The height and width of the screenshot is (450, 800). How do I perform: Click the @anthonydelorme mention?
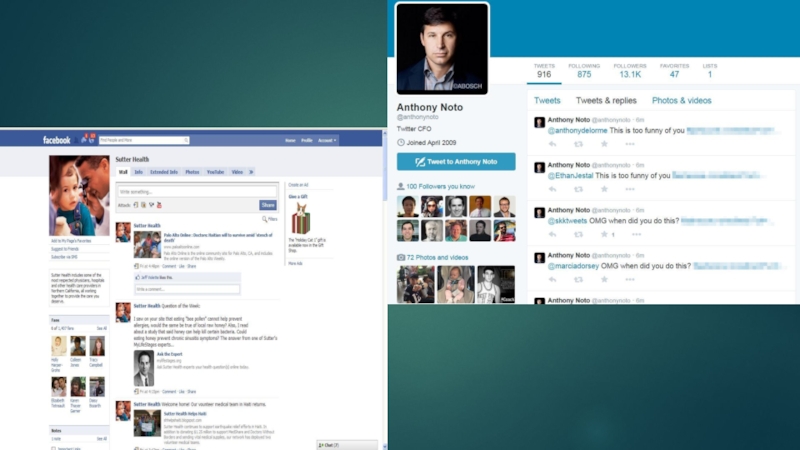pos(578,131)
